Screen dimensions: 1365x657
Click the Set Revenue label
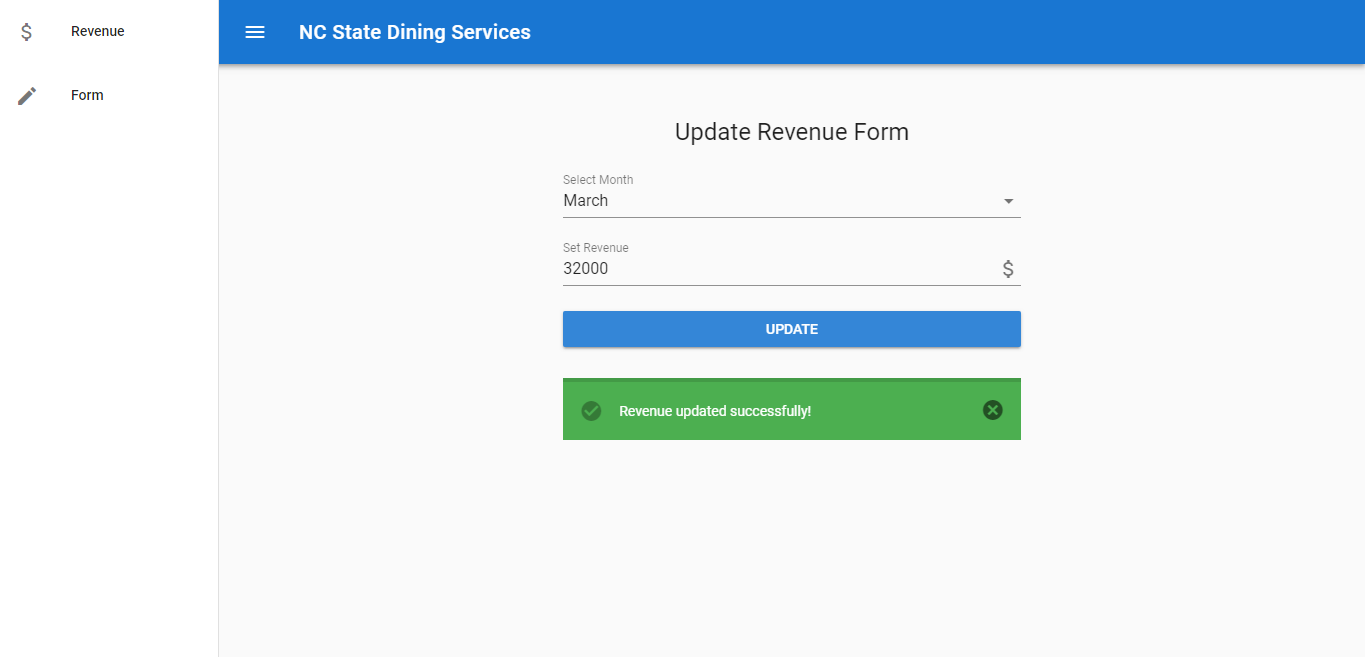pyautogui.click(x=596, y=248)
